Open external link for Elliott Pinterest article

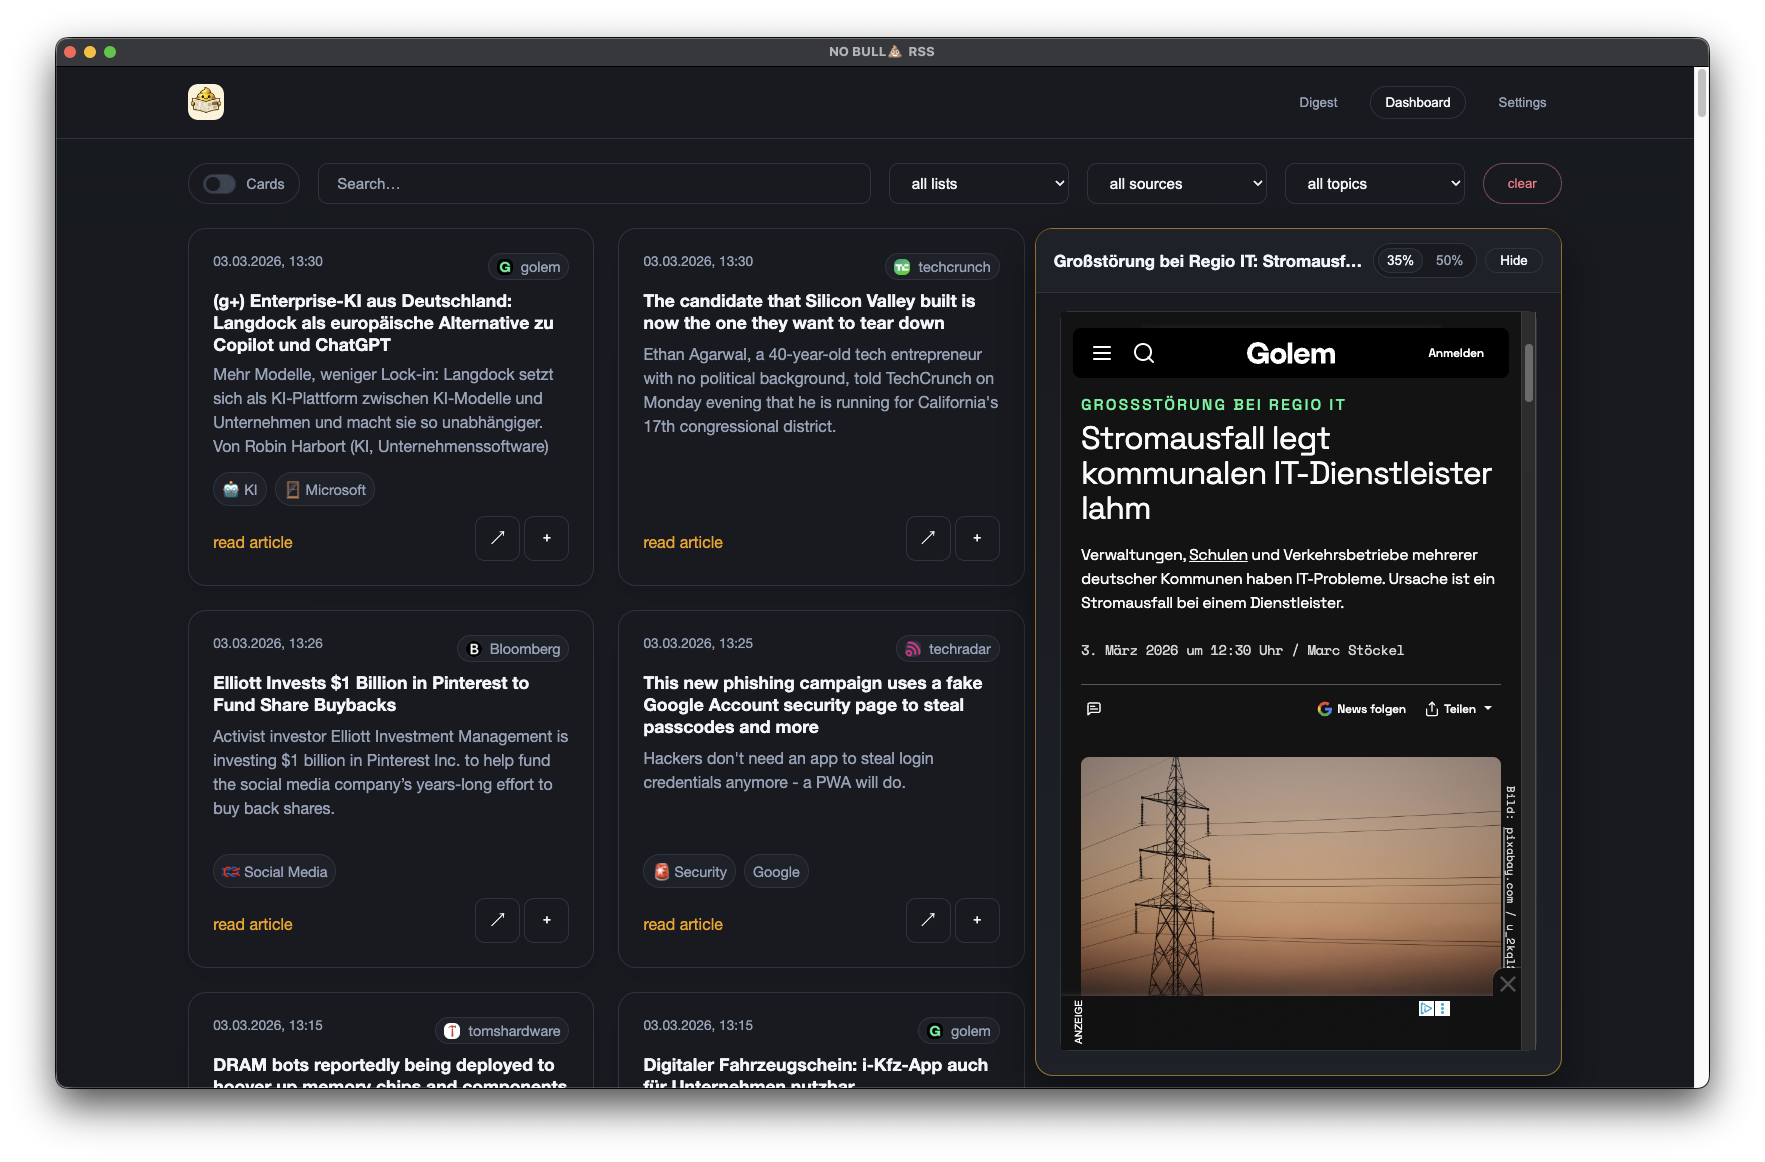click(x=497, y=920)
